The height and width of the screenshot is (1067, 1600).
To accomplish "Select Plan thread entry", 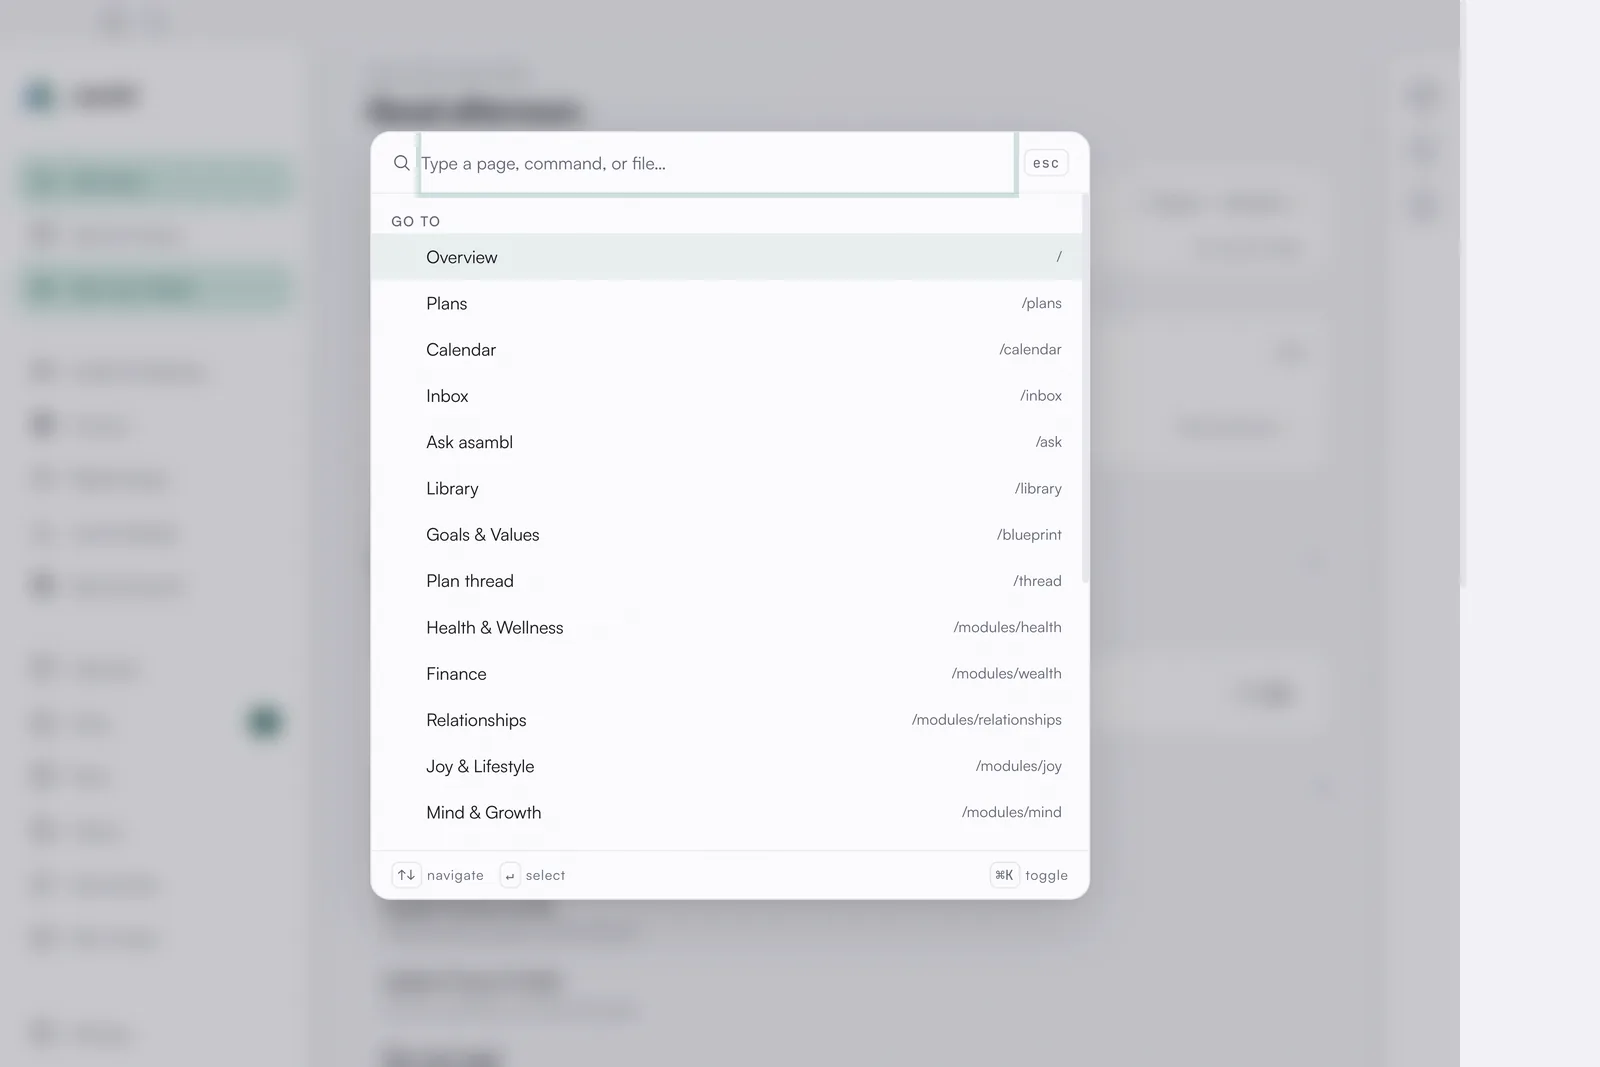I will coord(726,581).
